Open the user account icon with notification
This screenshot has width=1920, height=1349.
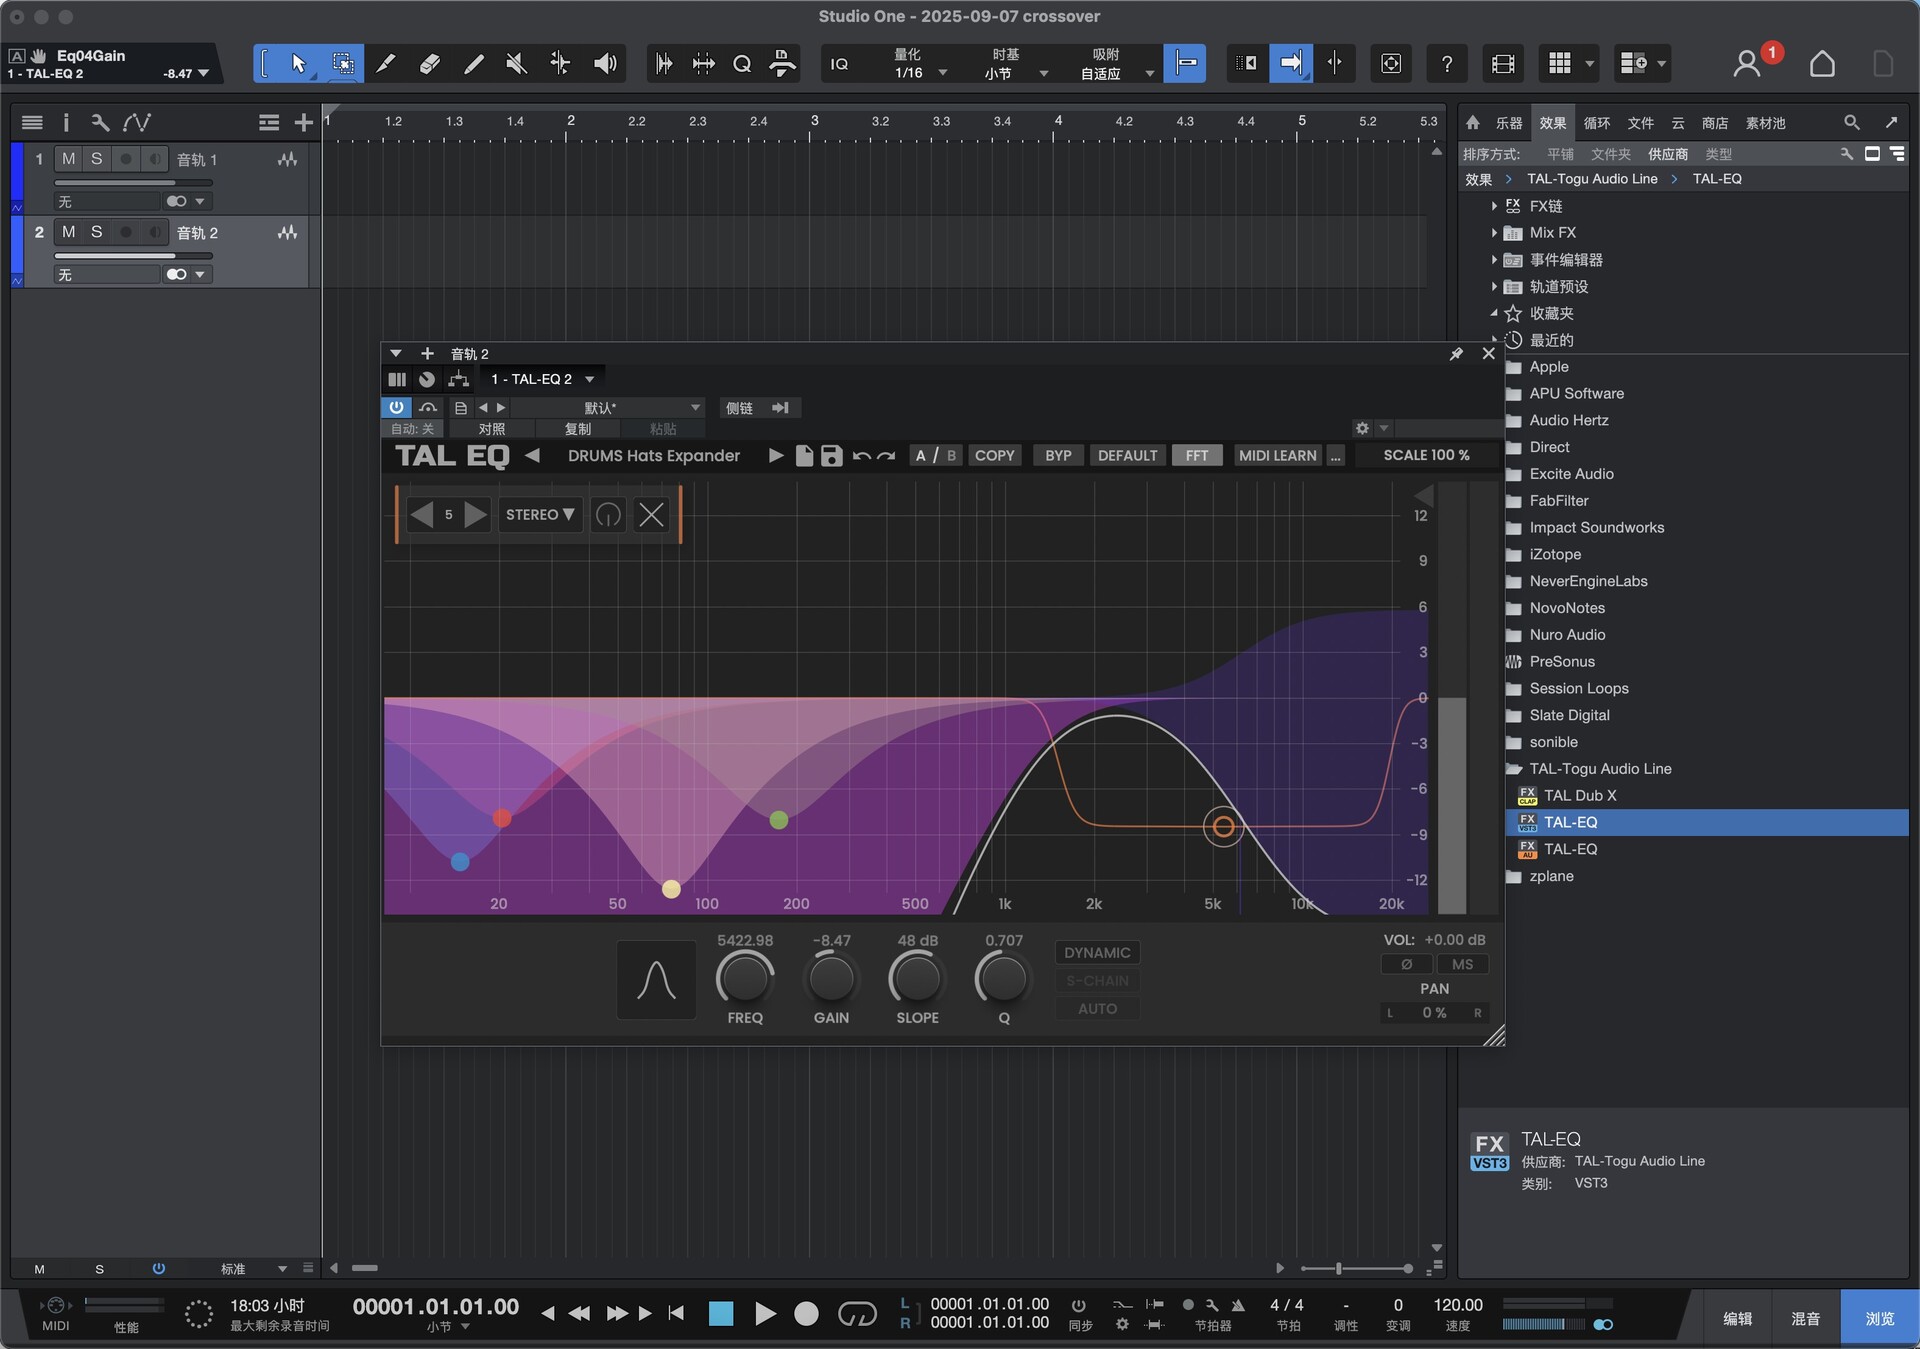point(1747,64)
